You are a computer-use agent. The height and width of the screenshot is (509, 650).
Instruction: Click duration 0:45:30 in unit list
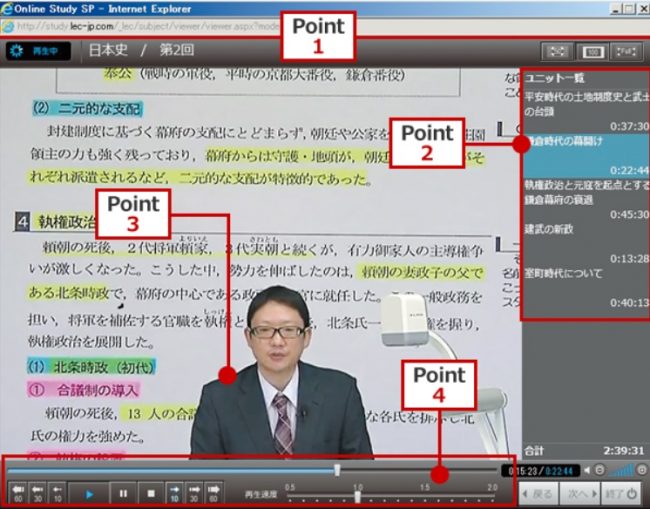[x=629, y=214]
